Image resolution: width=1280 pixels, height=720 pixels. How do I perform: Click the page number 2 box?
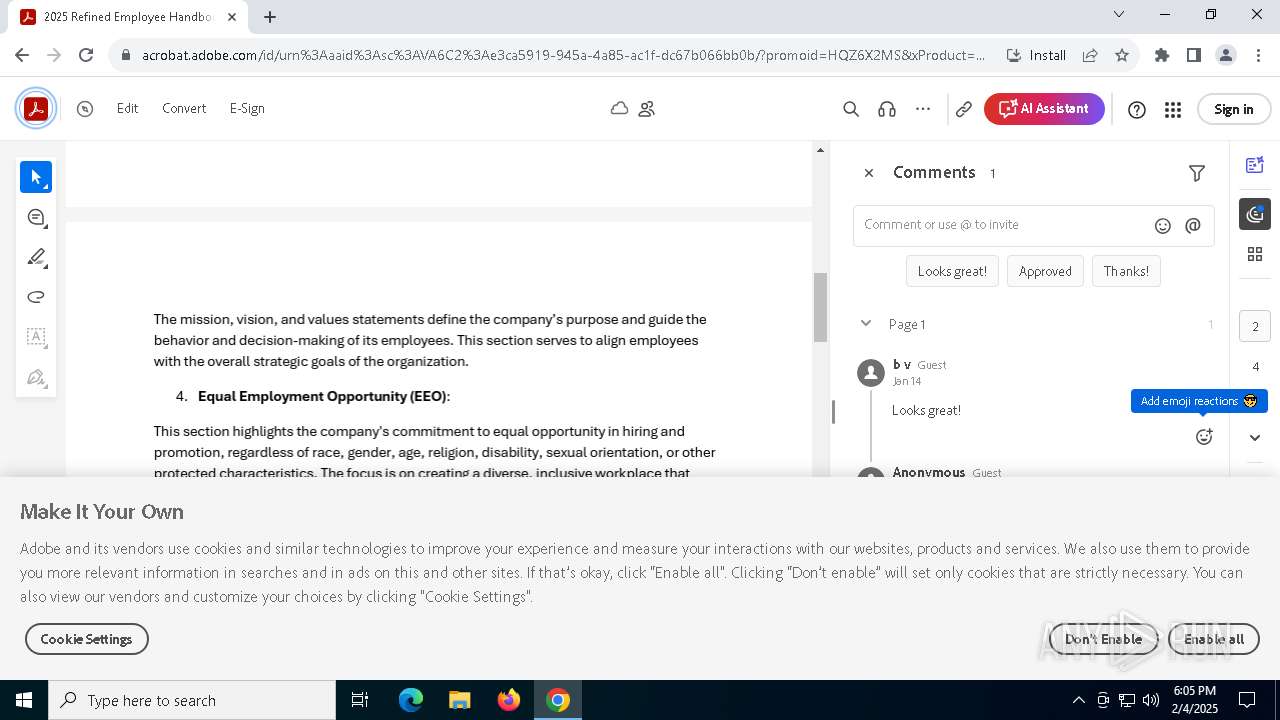pos(1255,327)
